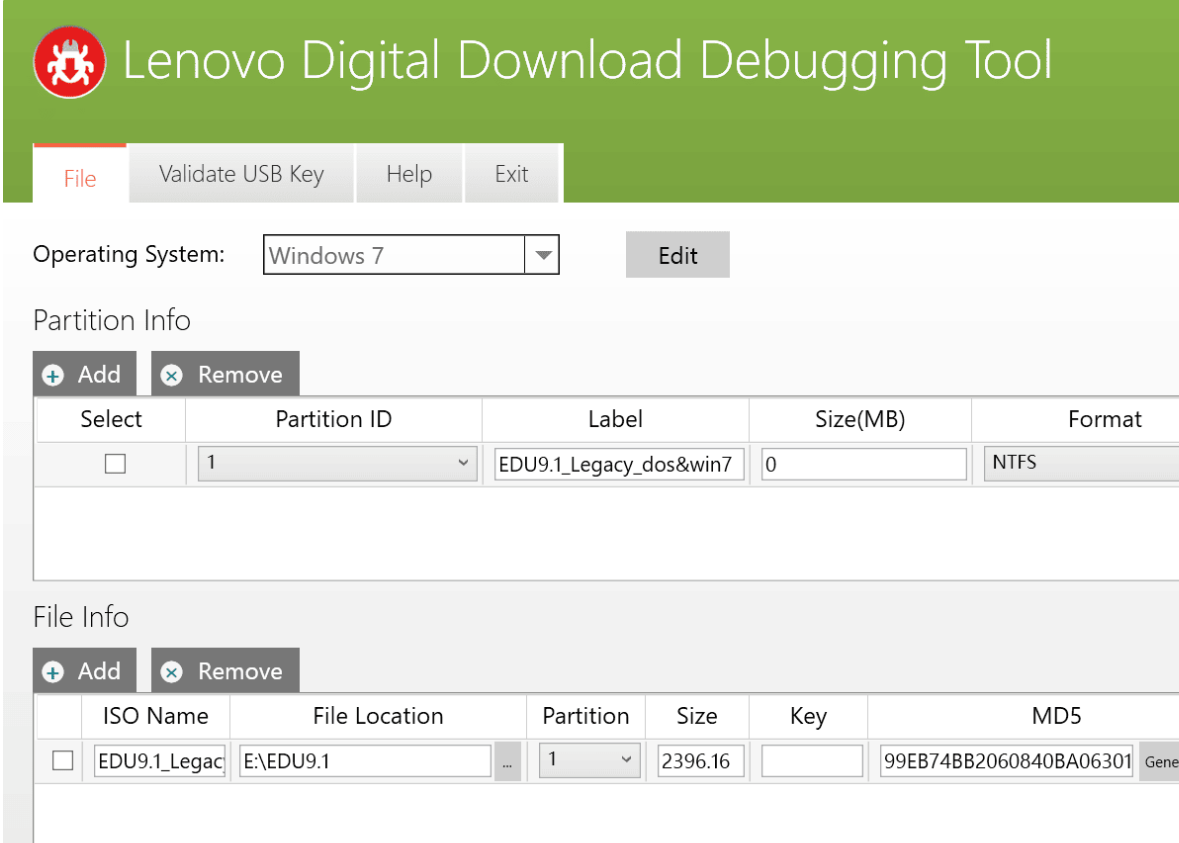1179x843 pixels.
Task: Open the Help tab
Action: [x=409, y=174]
